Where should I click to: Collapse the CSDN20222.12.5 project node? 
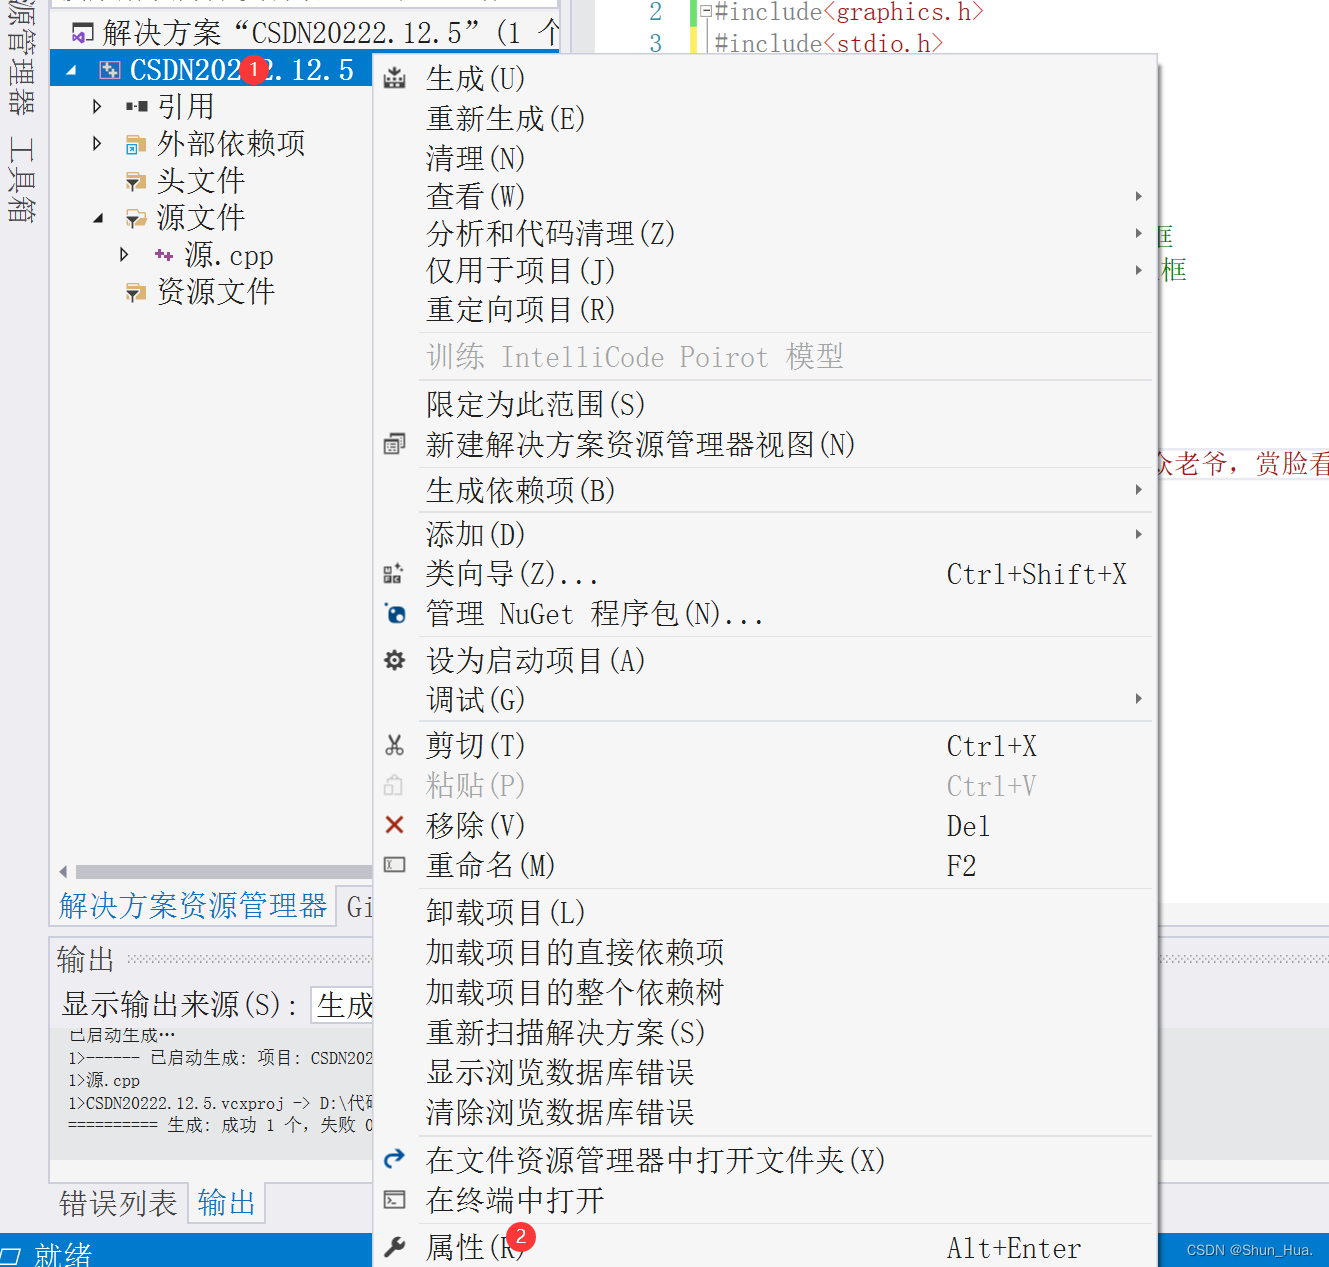71,70
